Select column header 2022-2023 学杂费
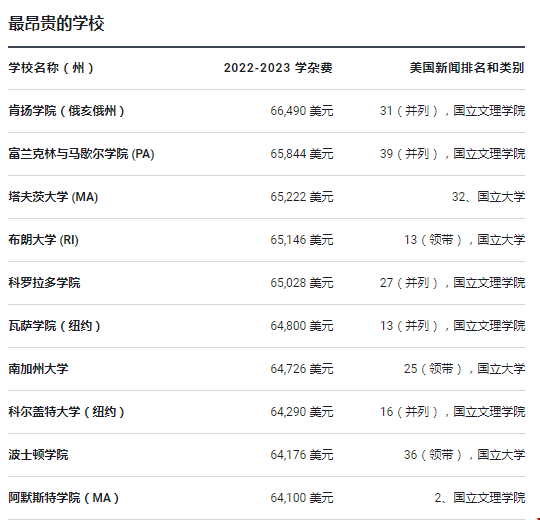Viewport: 540px width, 520px height. click(x=278, y=68)
